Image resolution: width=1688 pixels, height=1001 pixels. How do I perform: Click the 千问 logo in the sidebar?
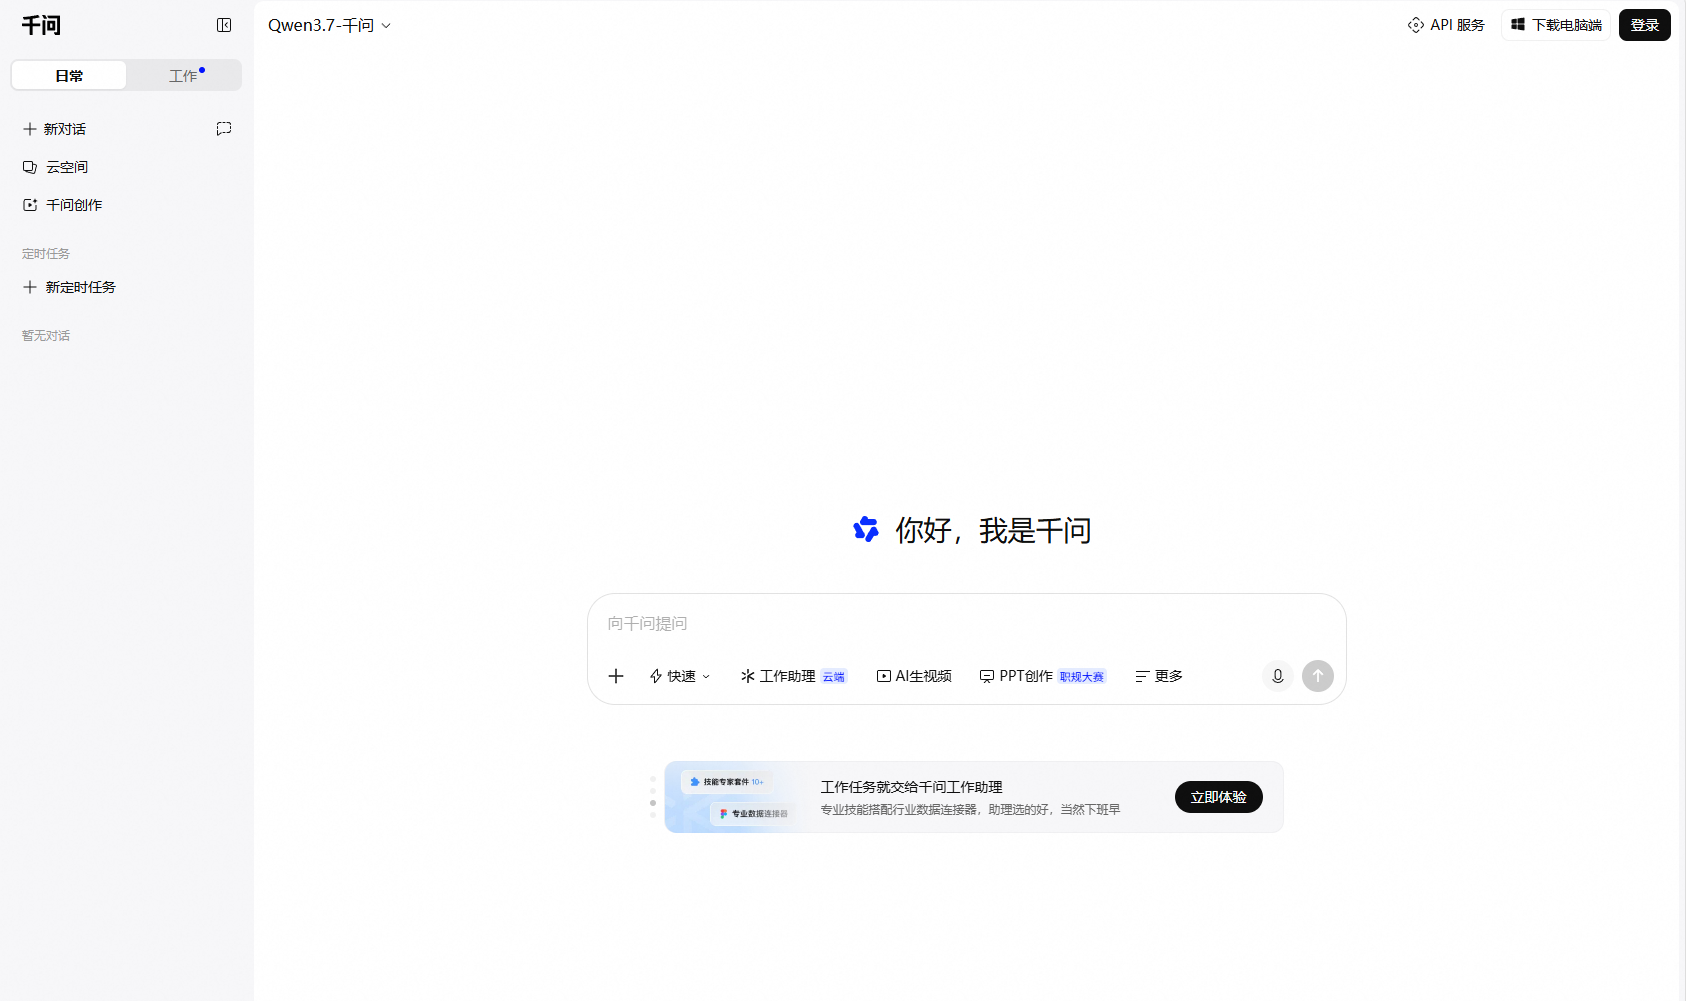pyautogui.click(x=41, y=25)
